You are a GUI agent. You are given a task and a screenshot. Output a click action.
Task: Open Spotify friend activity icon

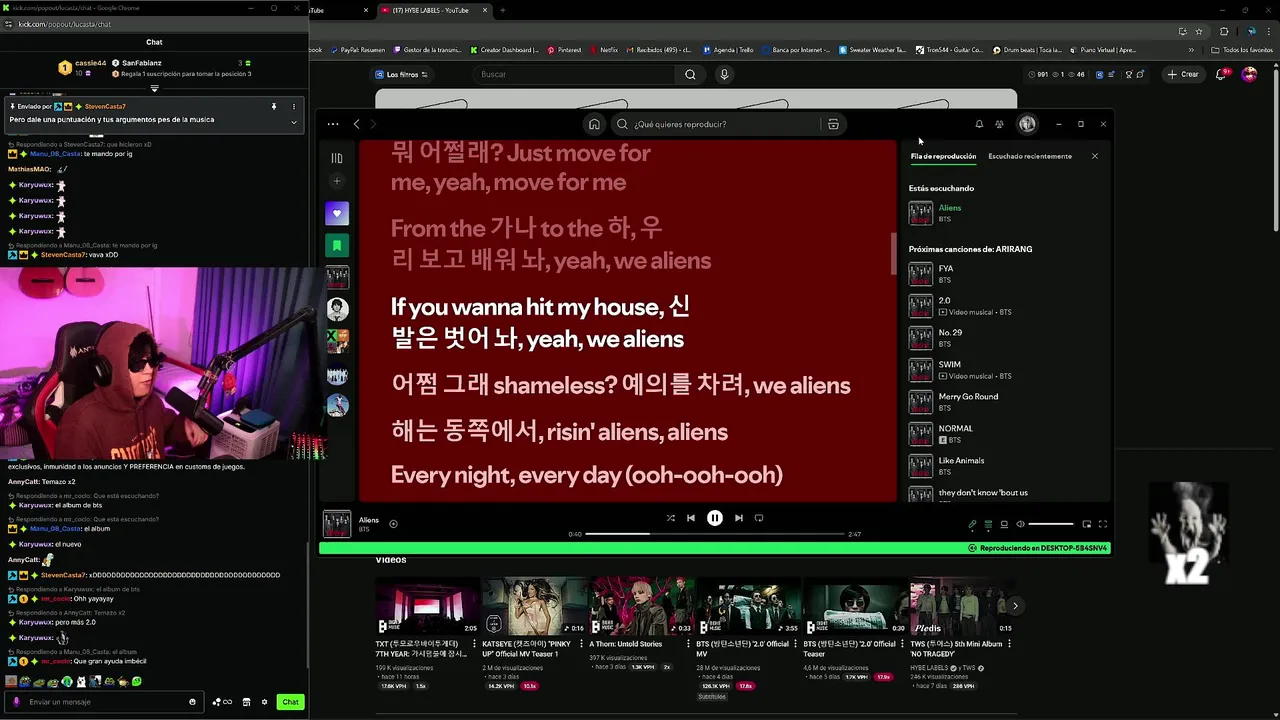pos(999,124)
